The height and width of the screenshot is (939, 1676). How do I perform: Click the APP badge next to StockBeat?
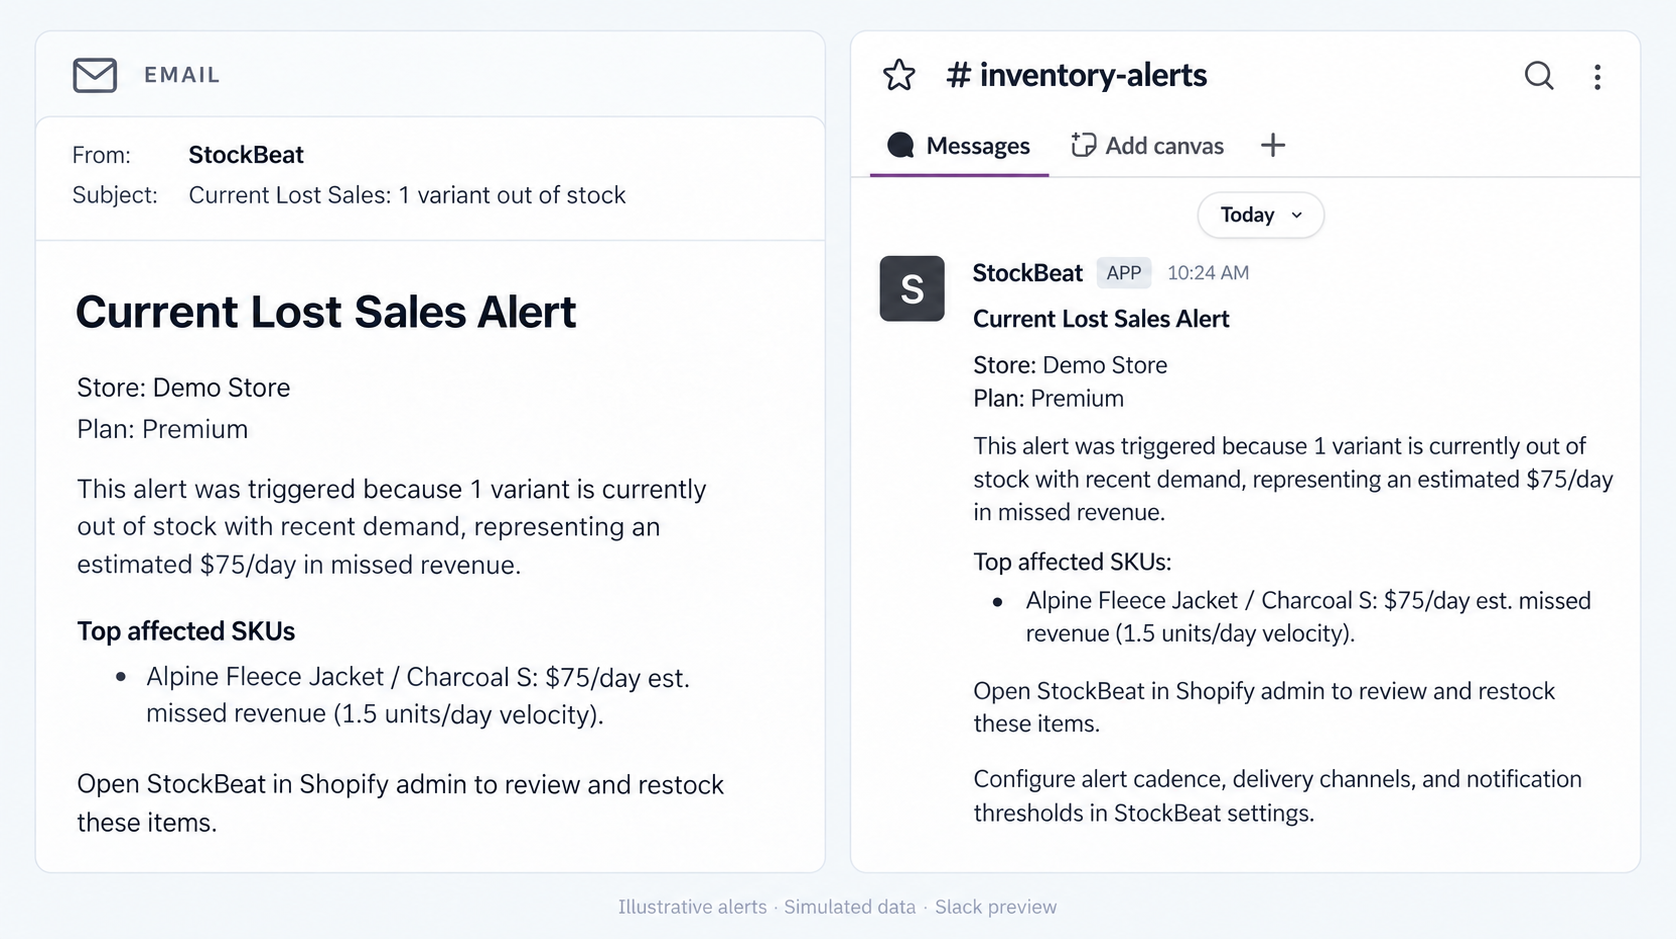(1124, 273)
